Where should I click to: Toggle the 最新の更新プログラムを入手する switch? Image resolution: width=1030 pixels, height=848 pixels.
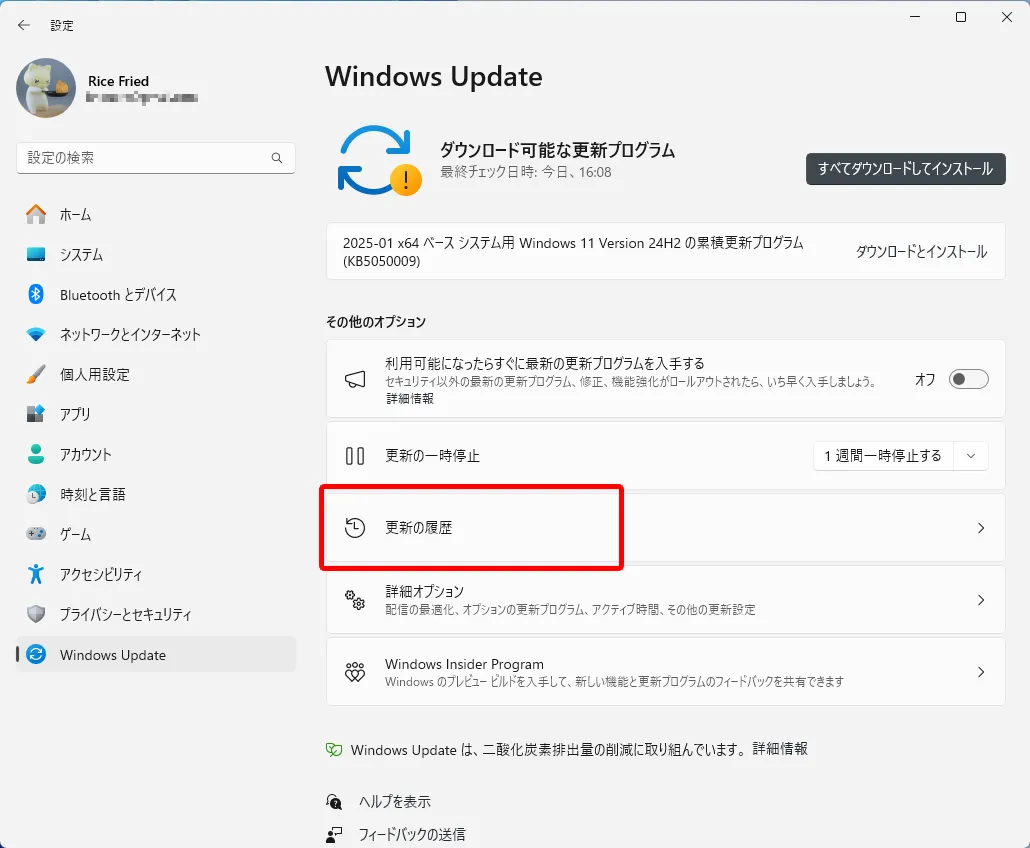[968, 379]
